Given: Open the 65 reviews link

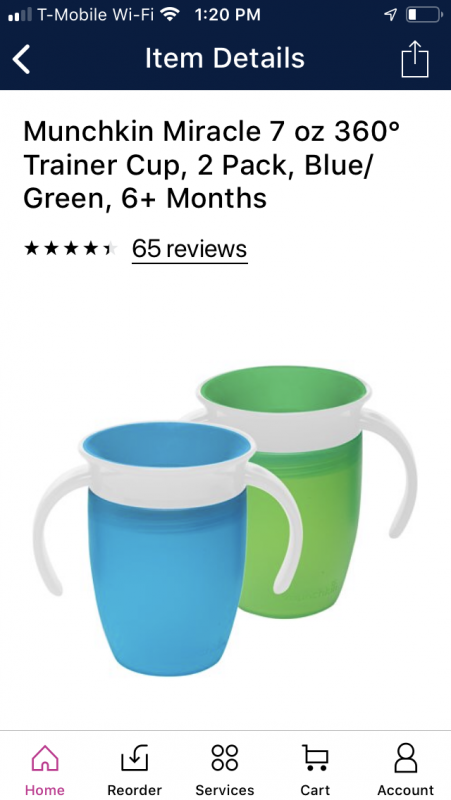Looking at the screenshot, I should pos(189,249).
